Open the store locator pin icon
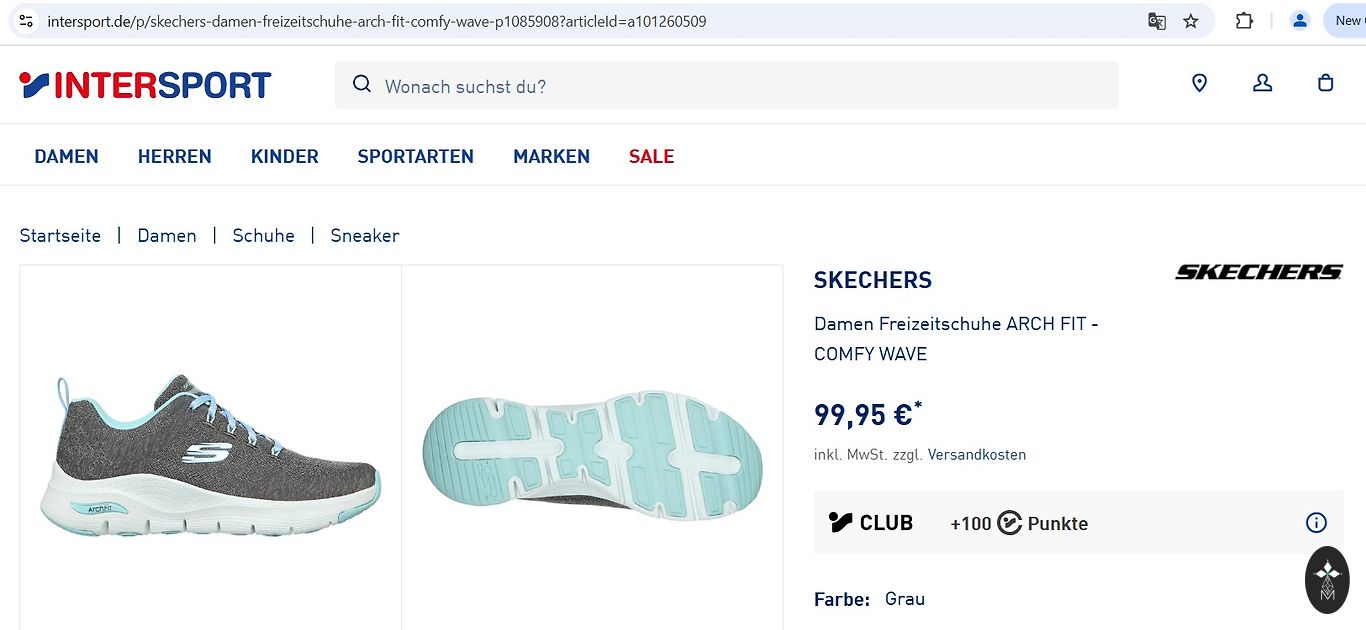The image size is (1366, 630). (x=1199, y=84)
